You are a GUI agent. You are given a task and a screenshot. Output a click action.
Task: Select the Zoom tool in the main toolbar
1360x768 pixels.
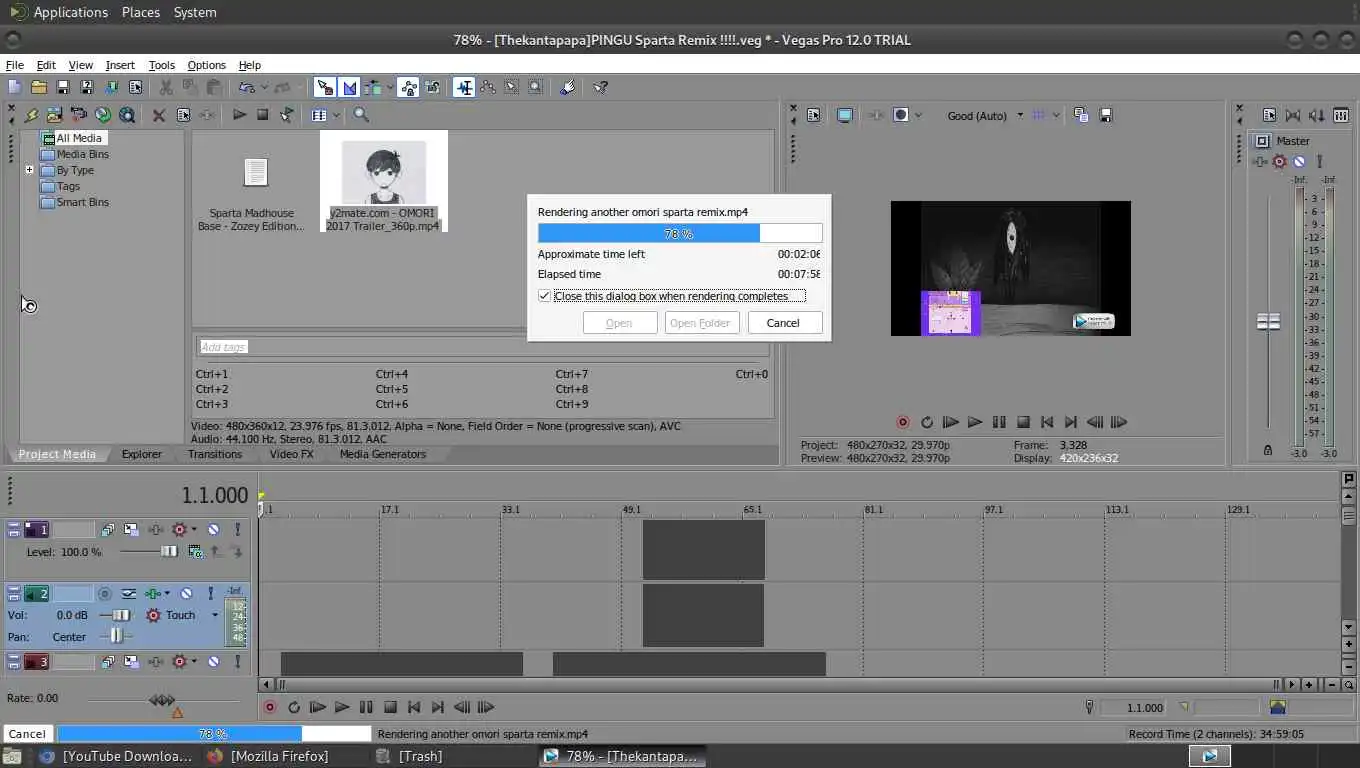(535, 87)
